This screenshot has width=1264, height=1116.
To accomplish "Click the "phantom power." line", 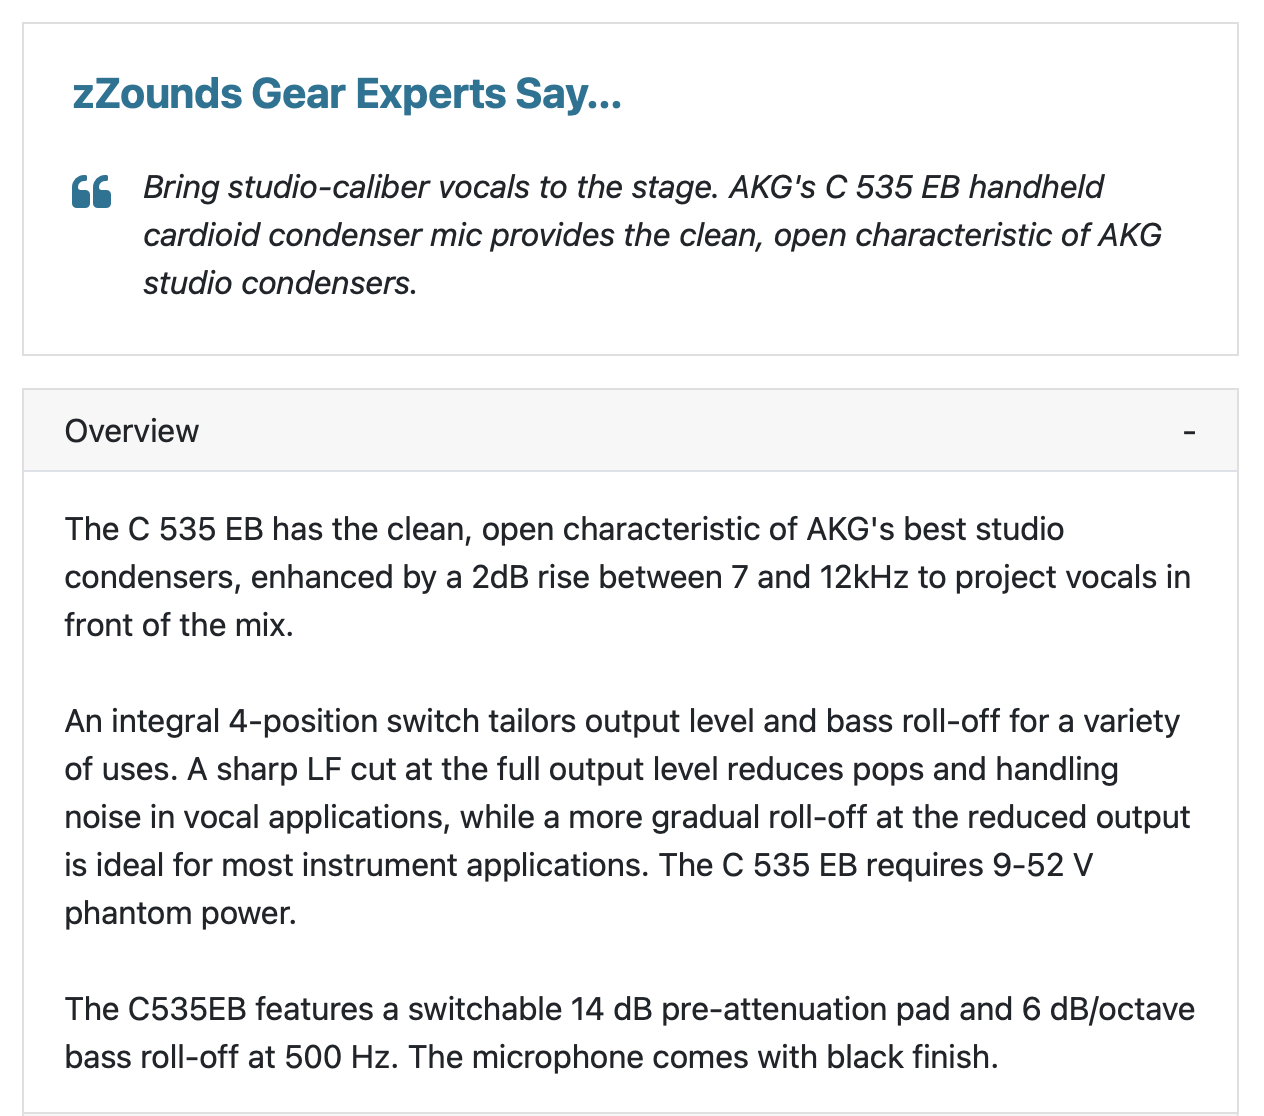I will pyautogui.click(x=180, y=913).
